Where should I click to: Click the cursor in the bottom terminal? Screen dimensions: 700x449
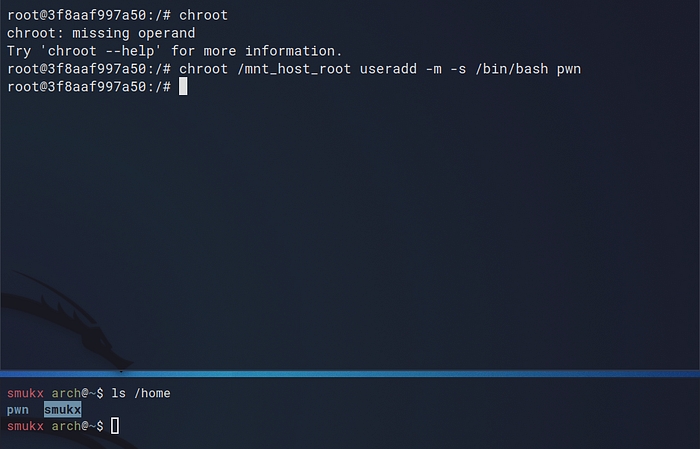(x=115, y=427)
